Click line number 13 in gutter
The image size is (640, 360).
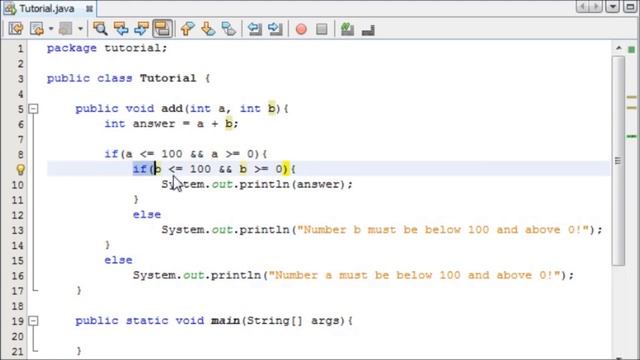click(x=18, y=230)
